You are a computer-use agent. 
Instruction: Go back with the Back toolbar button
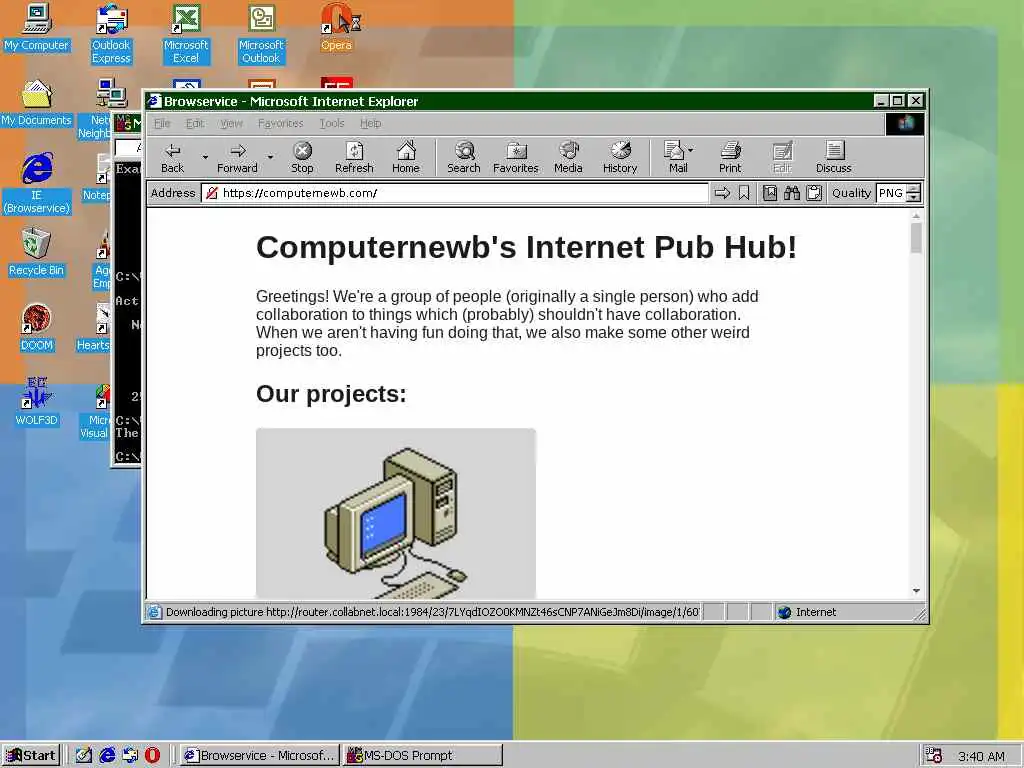click(172, 158)
